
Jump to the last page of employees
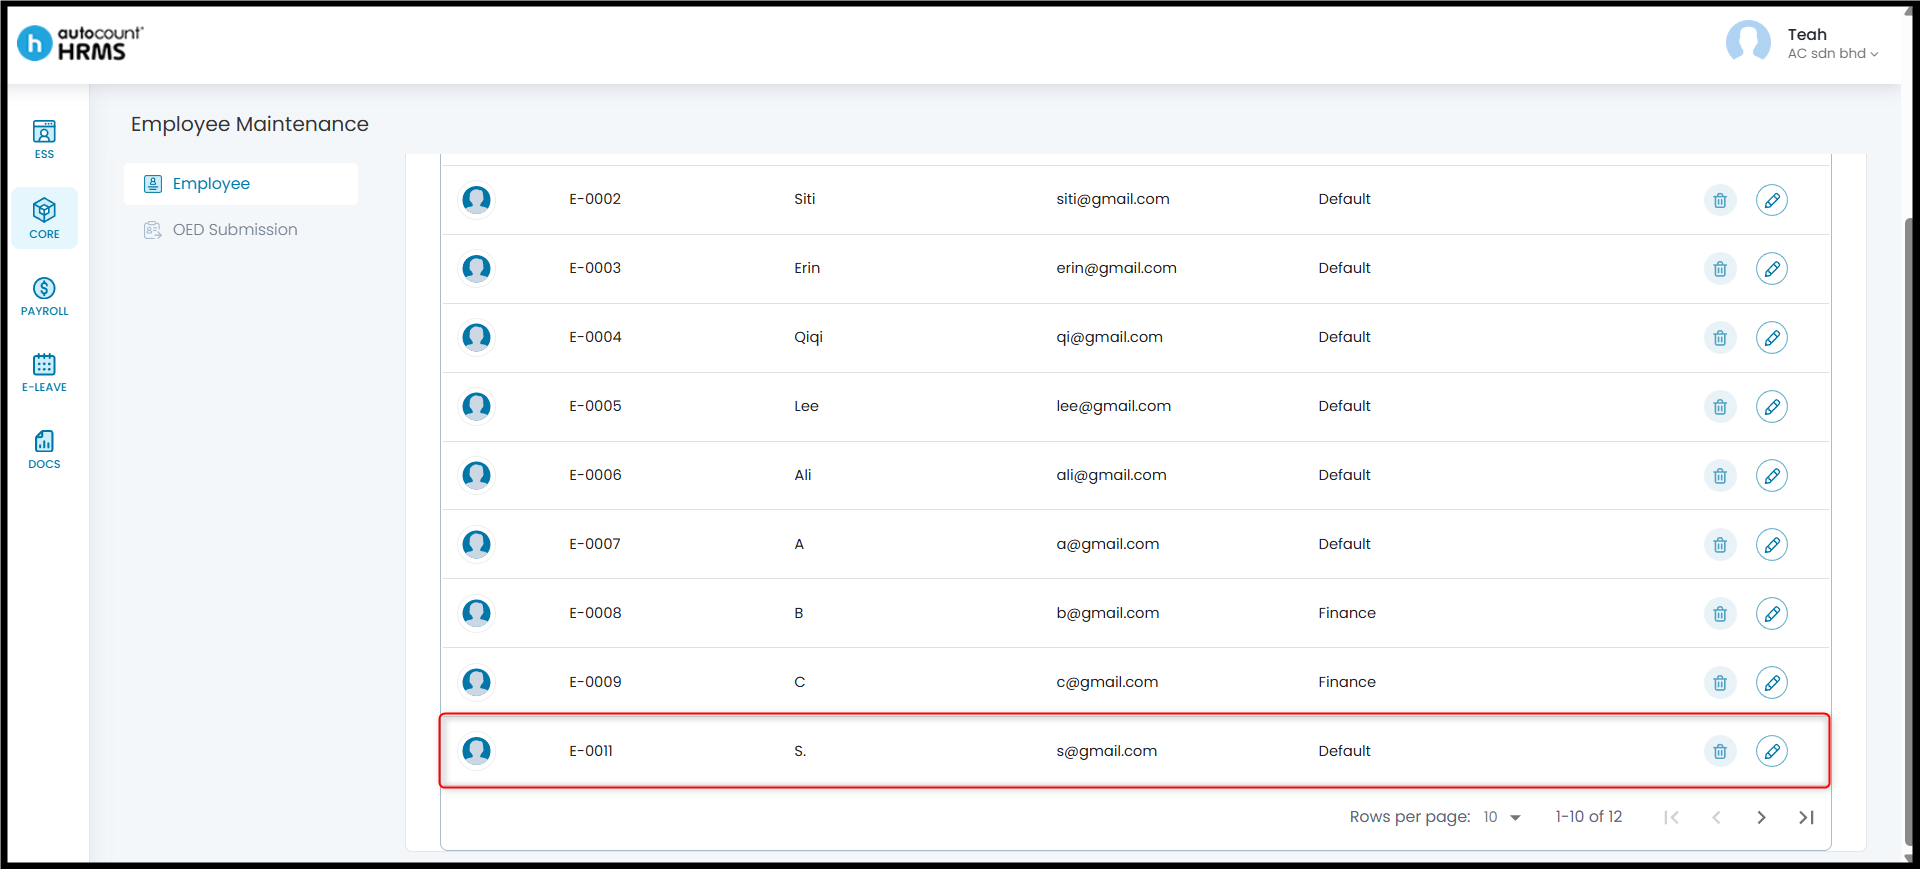tap(1806, 818)
